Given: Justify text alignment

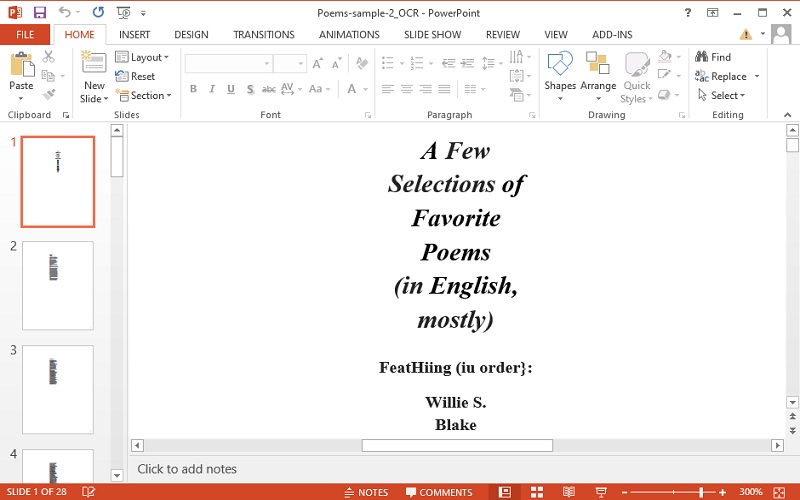Looking at the screenshot, I should coord(444,89).
